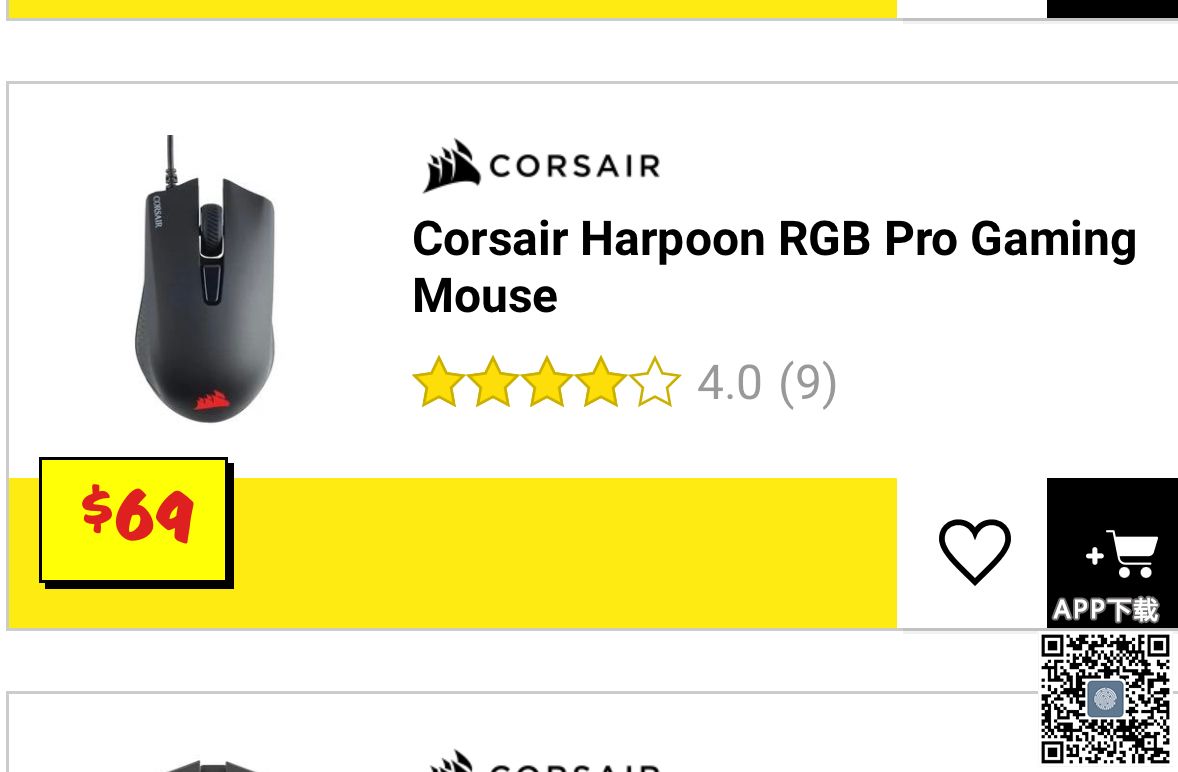Click the yellow price banner beside $69 tag
The image size is (1178, 772).
[x=563, y=553]
